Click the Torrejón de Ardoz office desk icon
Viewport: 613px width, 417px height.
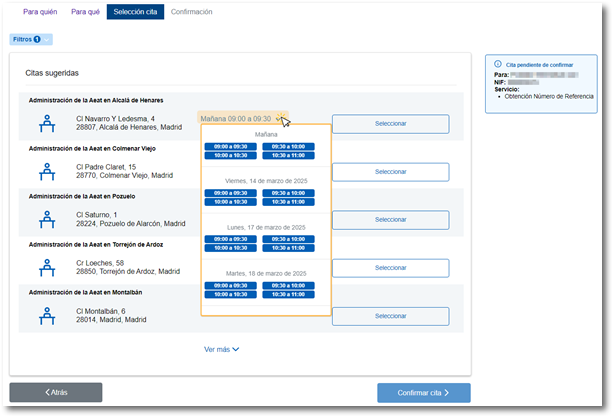tap(46, 267)
